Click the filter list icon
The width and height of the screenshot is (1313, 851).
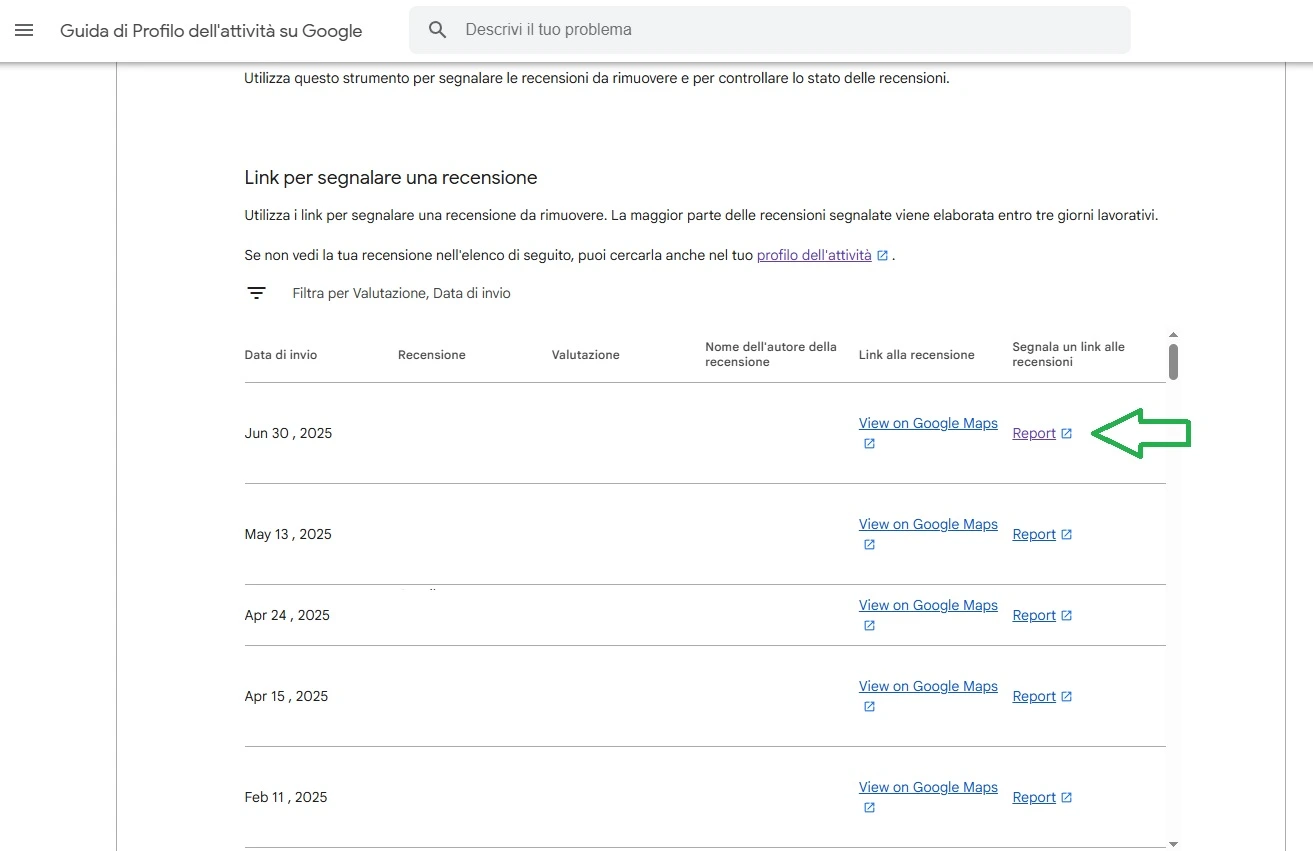coord(257,293)
